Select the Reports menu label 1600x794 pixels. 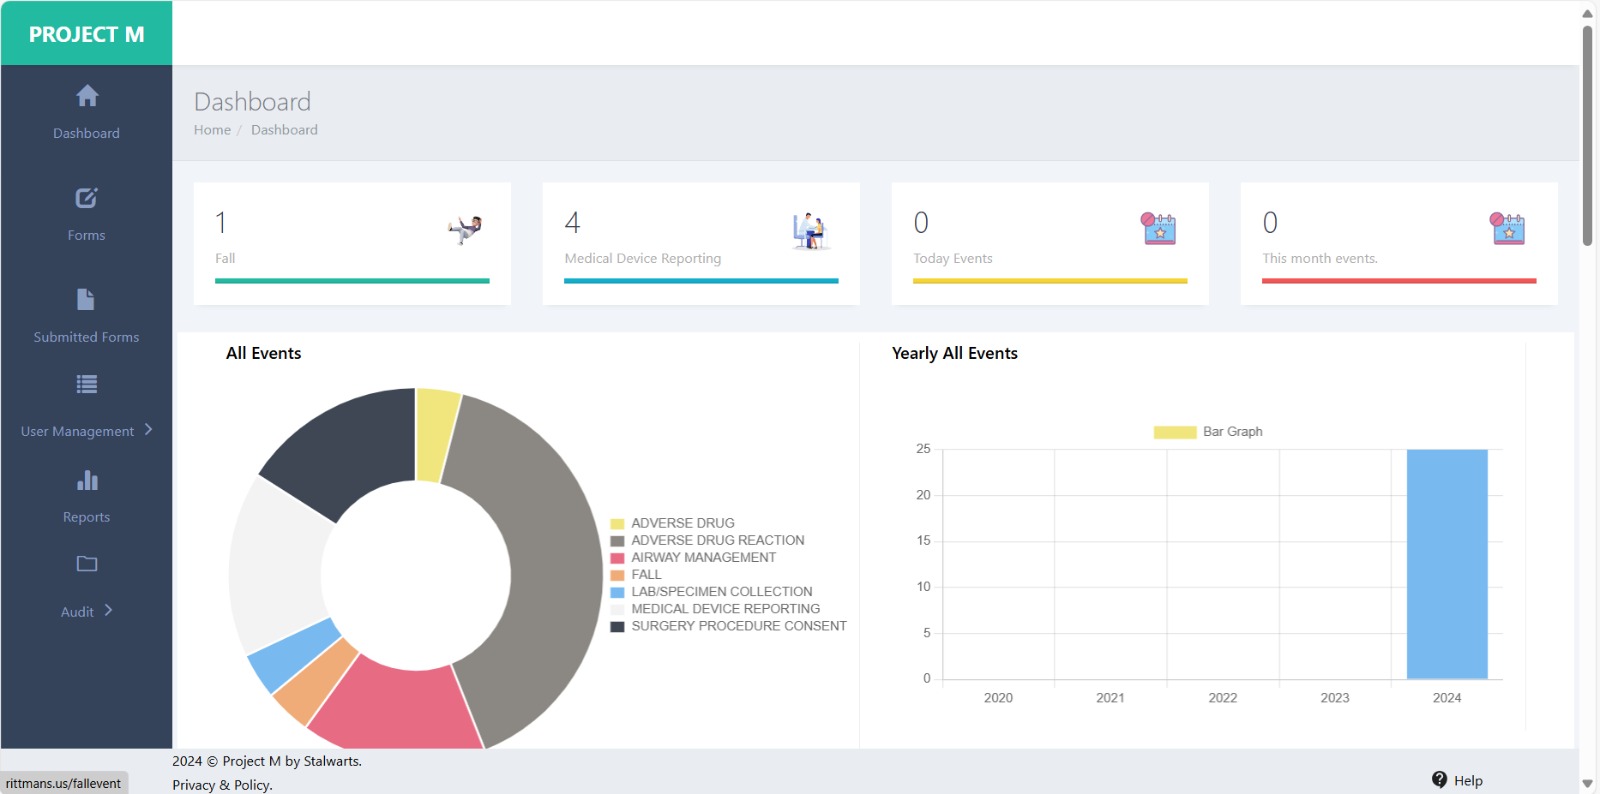(86, 517)
